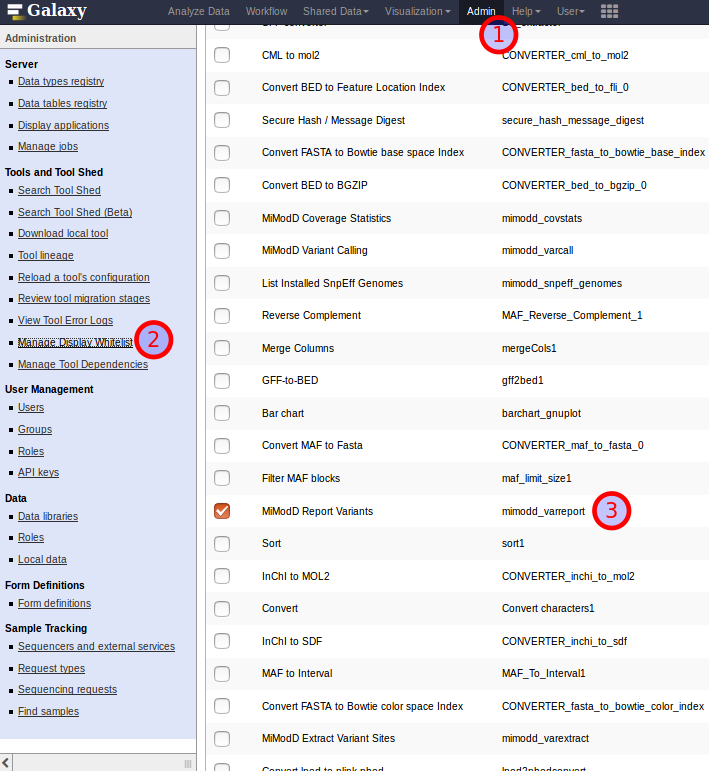
Task: Open Request types link
Action: pos(51,669)
